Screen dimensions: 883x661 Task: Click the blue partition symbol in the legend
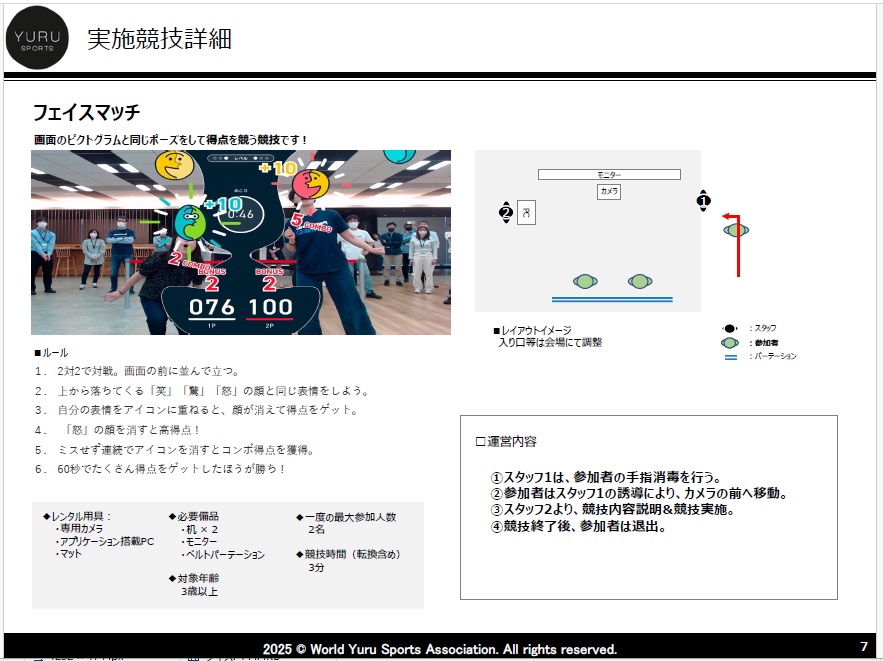pyautogui.click(x=730, y=356)
